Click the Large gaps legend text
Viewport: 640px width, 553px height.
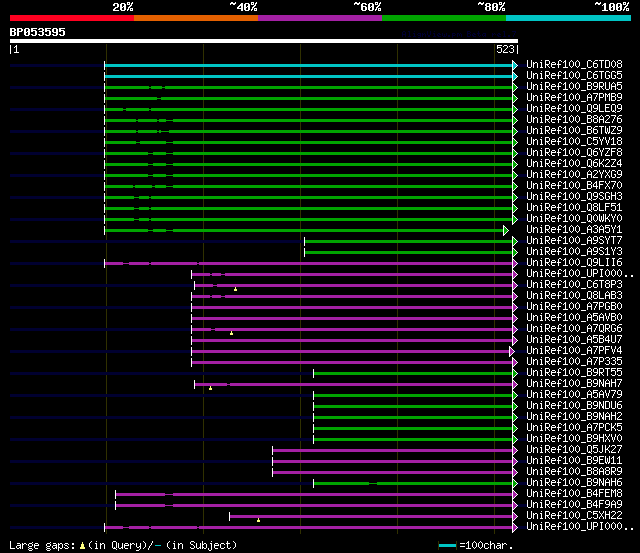click(123, 545)
